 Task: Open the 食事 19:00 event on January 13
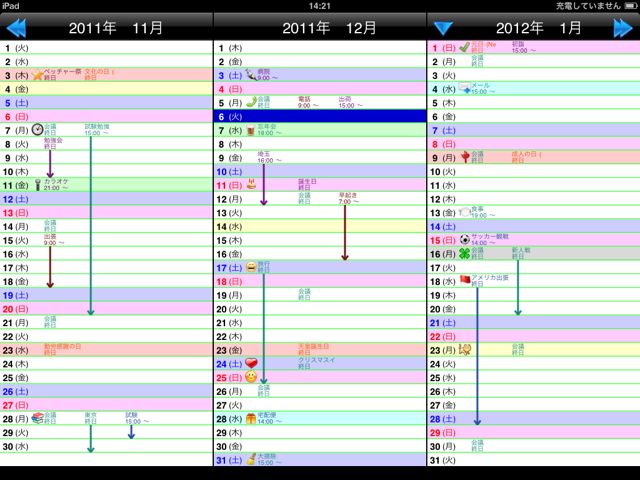click(x=483, y=212)
